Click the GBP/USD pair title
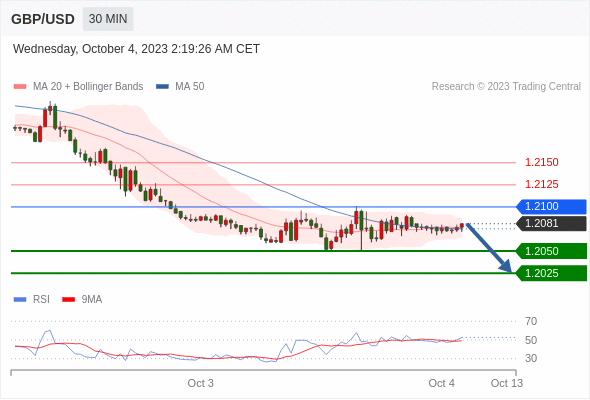The width and height of the screenshot is (590, 400). tap(43, 19)
